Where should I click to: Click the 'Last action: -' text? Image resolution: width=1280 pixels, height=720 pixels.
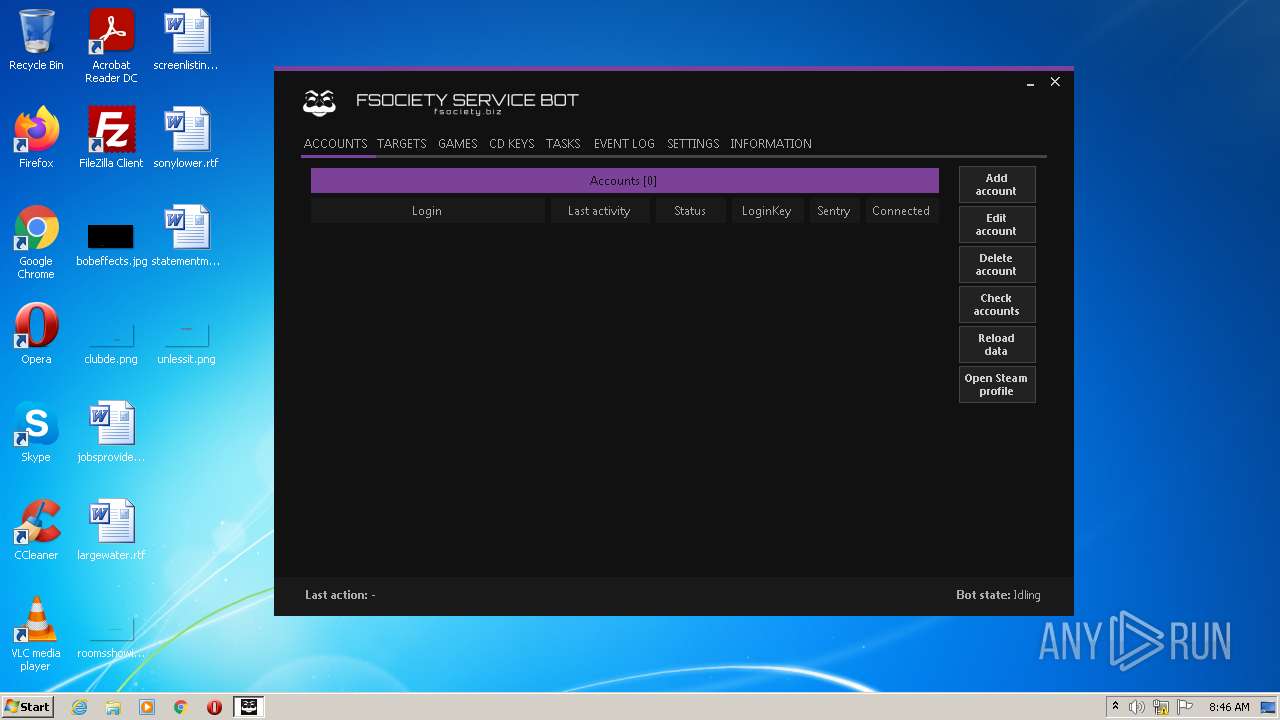[x=340, y=595]
